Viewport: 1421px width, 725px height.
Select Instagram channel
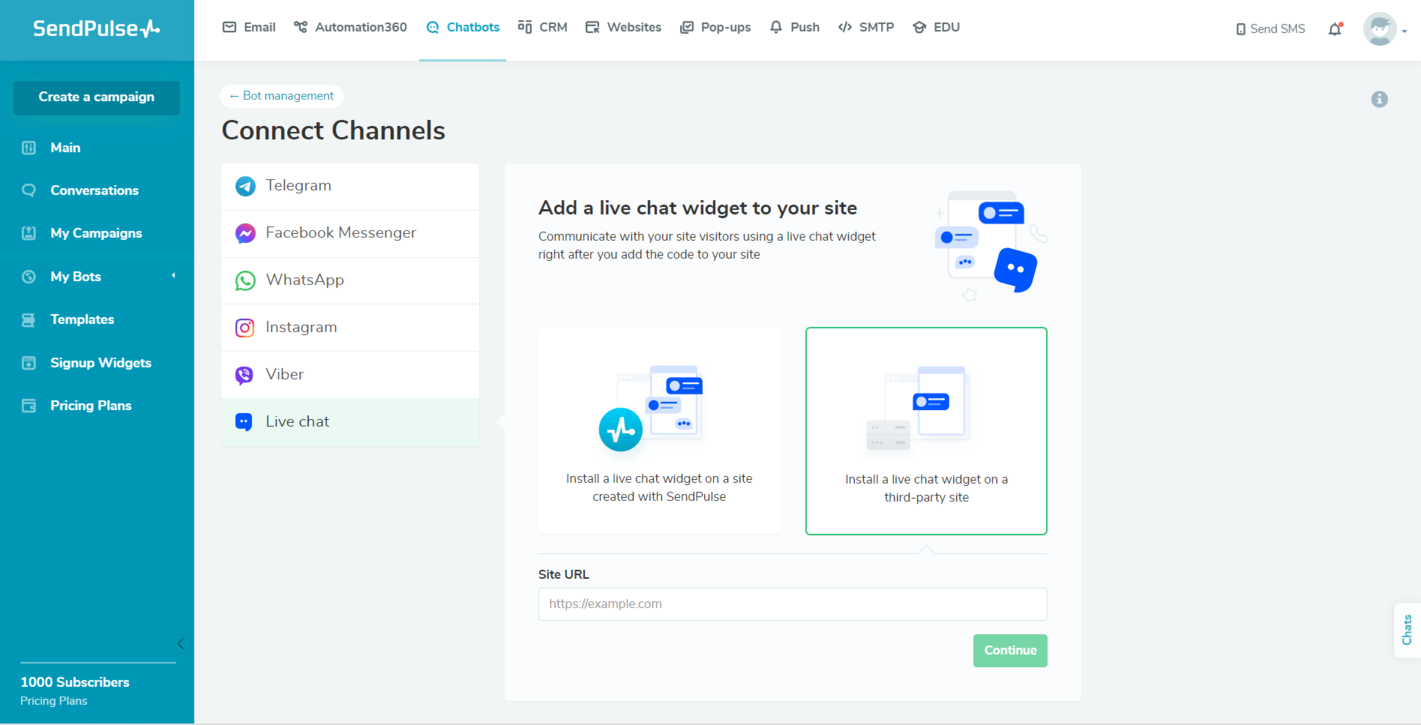tap(350, 327)
